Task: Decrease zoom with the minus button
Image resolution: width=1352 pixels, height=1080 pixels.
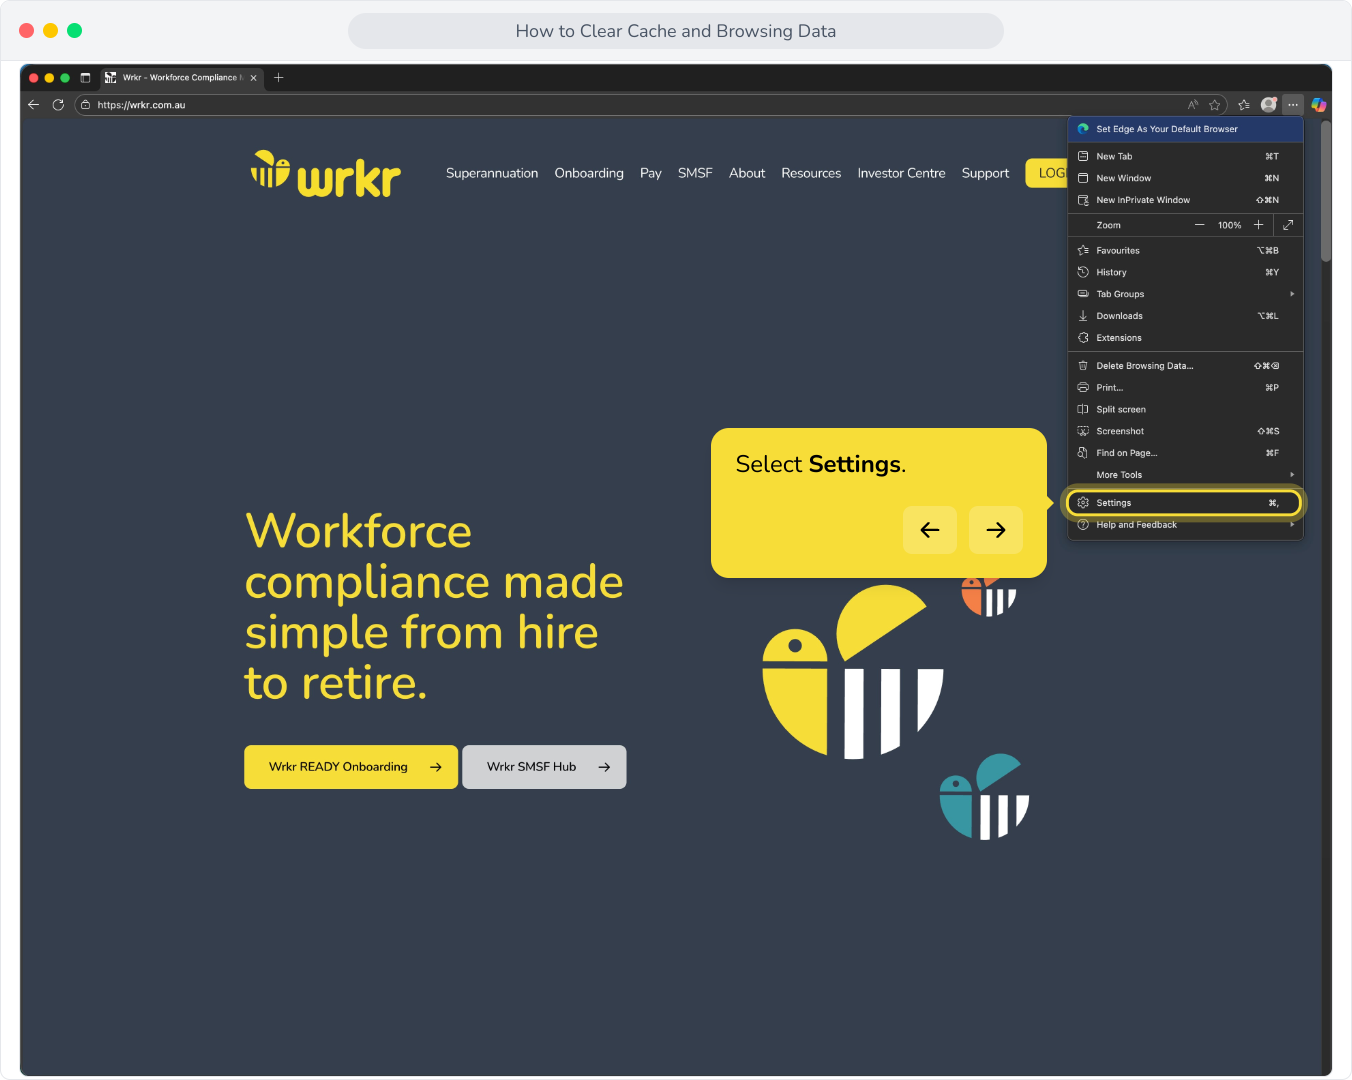Action: 1200,225
